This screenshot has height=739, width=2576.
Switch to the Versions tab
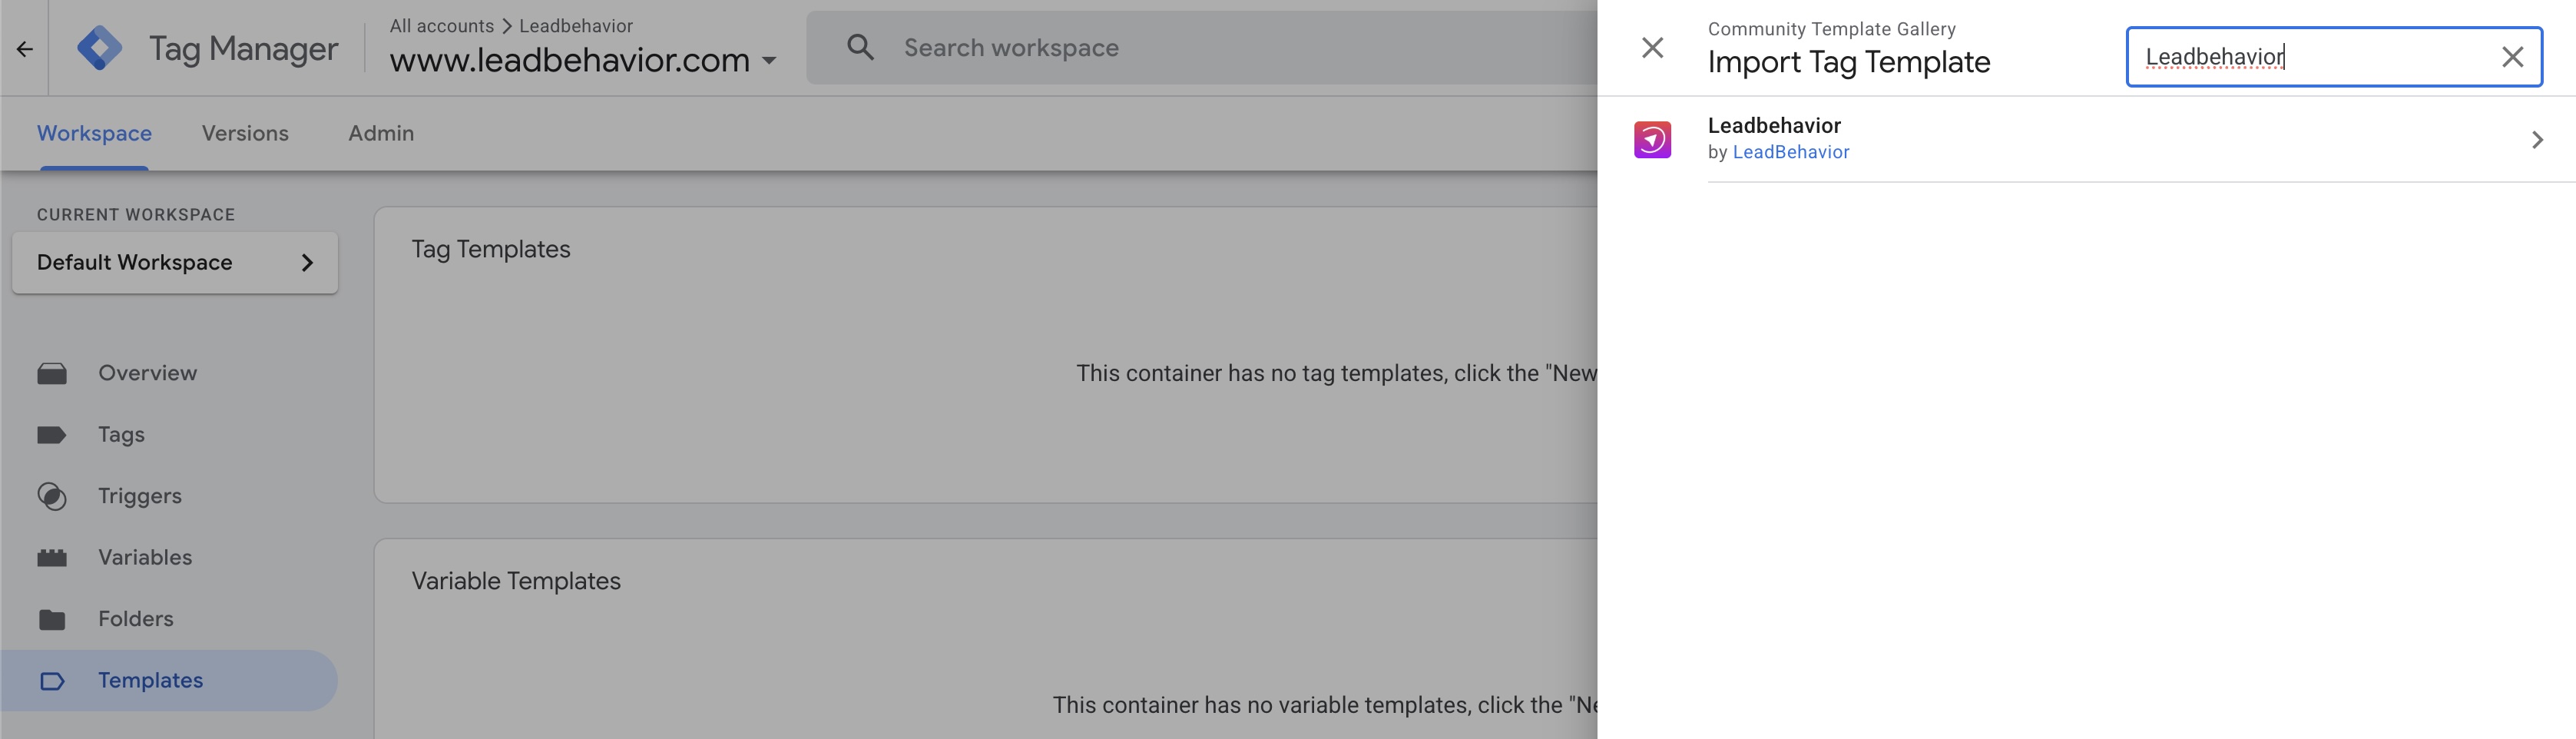tap(245, 133)
